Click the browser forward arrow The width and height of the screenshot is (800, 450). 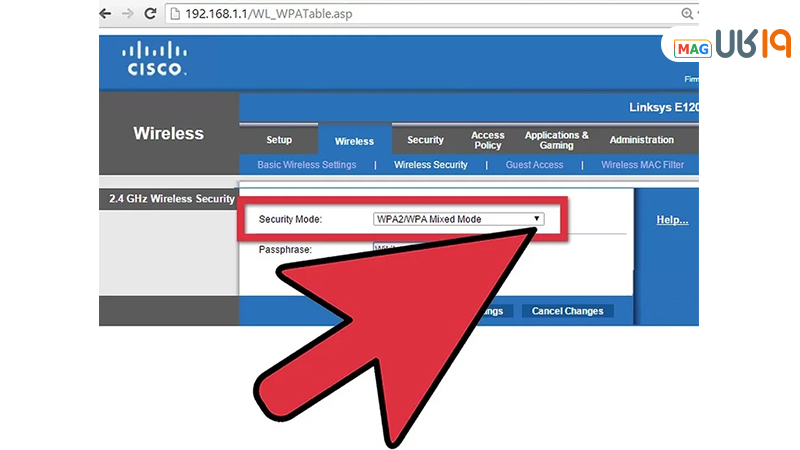[127, 14]
